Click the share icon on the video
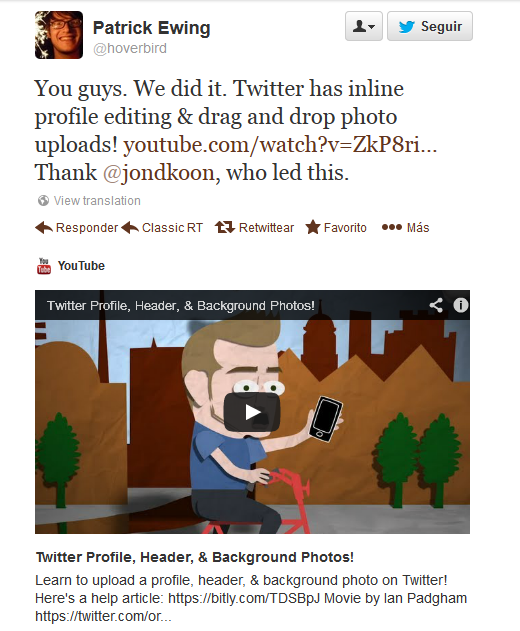520x631 pixels. (x=436, y=305)
